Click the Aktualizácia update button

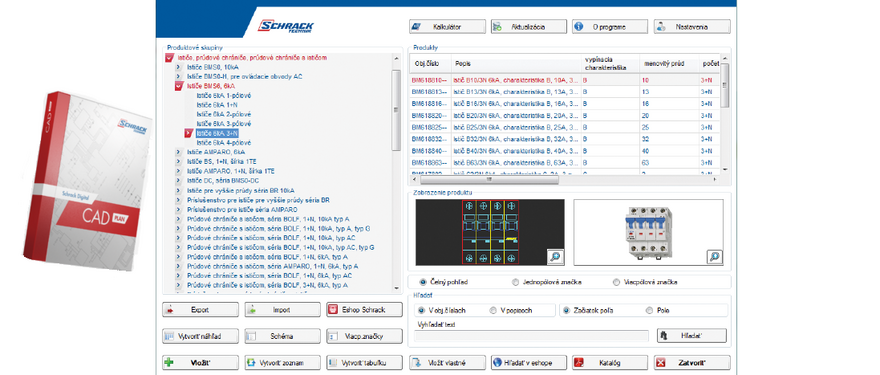click(529, 26)
